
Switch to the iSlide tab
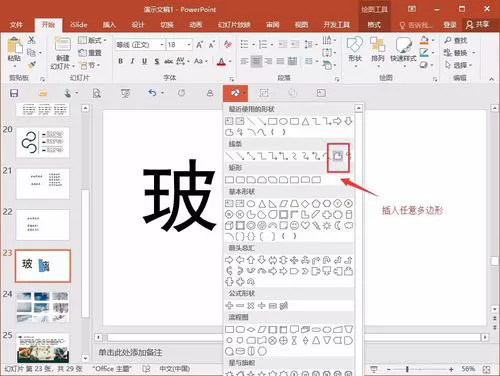point(79,25)
